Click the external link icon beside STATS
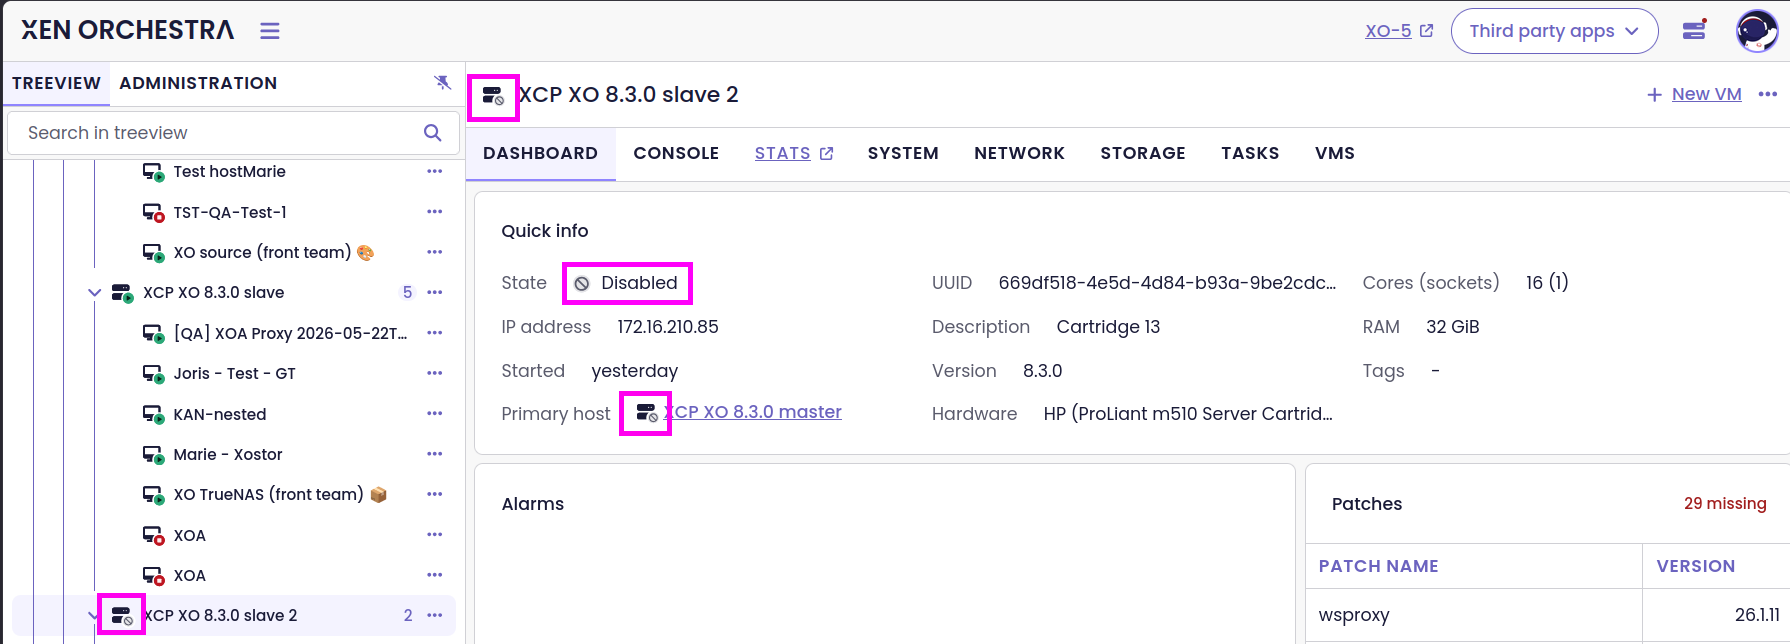Screen dimensions: 1790x644 point(826,153)
